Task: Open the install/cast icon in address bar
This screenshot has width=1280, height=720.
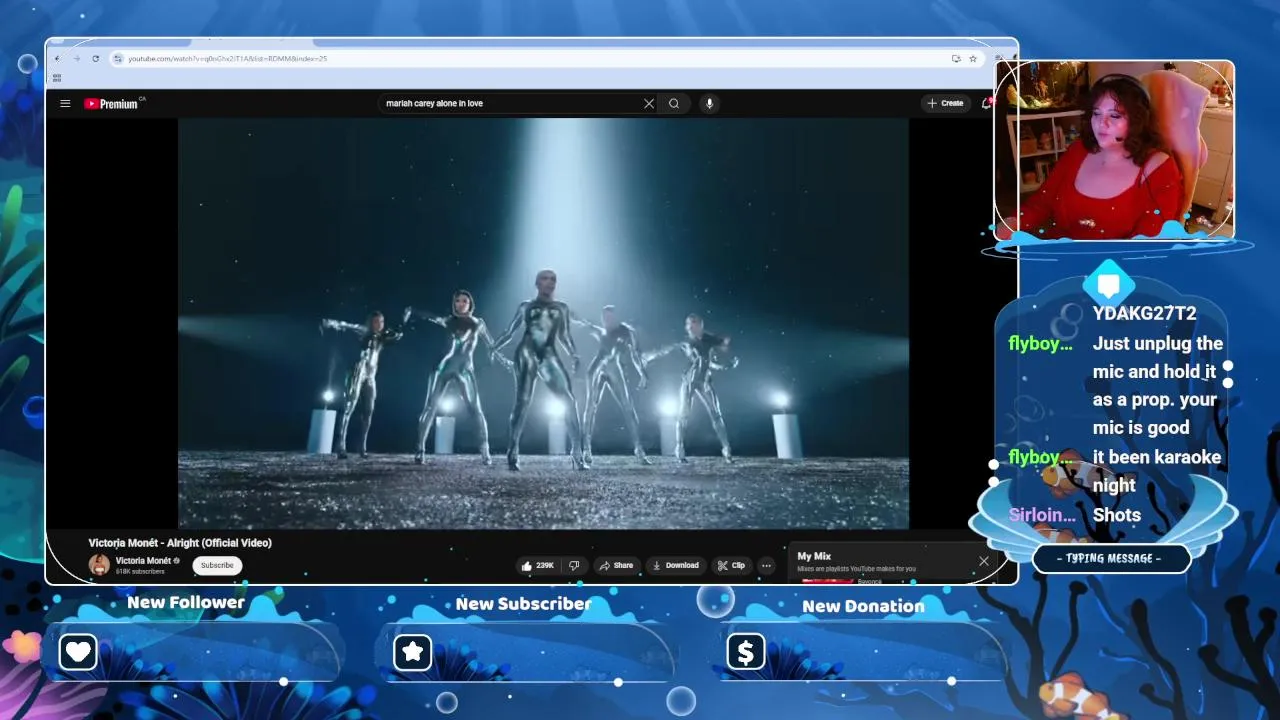Action: (x=956, y=58)
